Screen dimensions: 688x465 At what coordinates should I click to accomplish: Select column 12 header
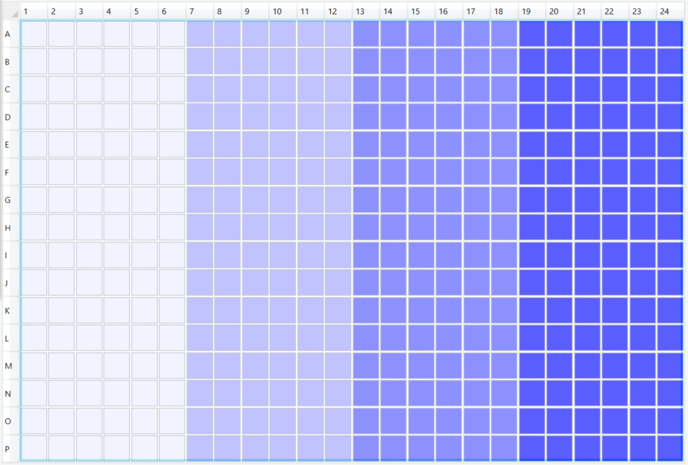(338, 11)
